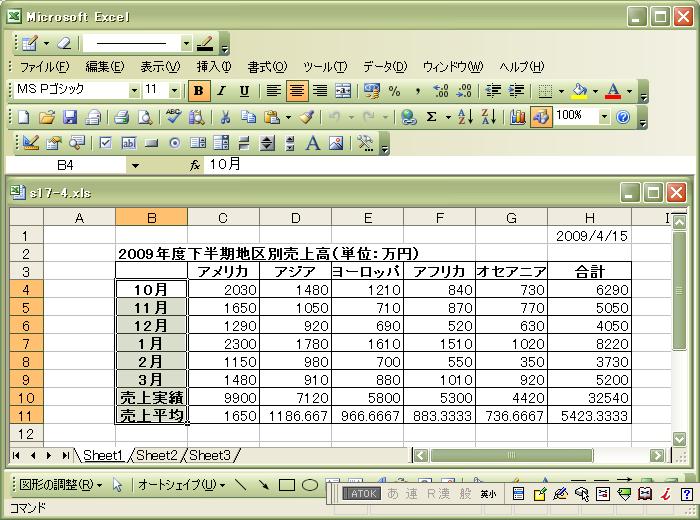Create a new workbook

(24, 117)
